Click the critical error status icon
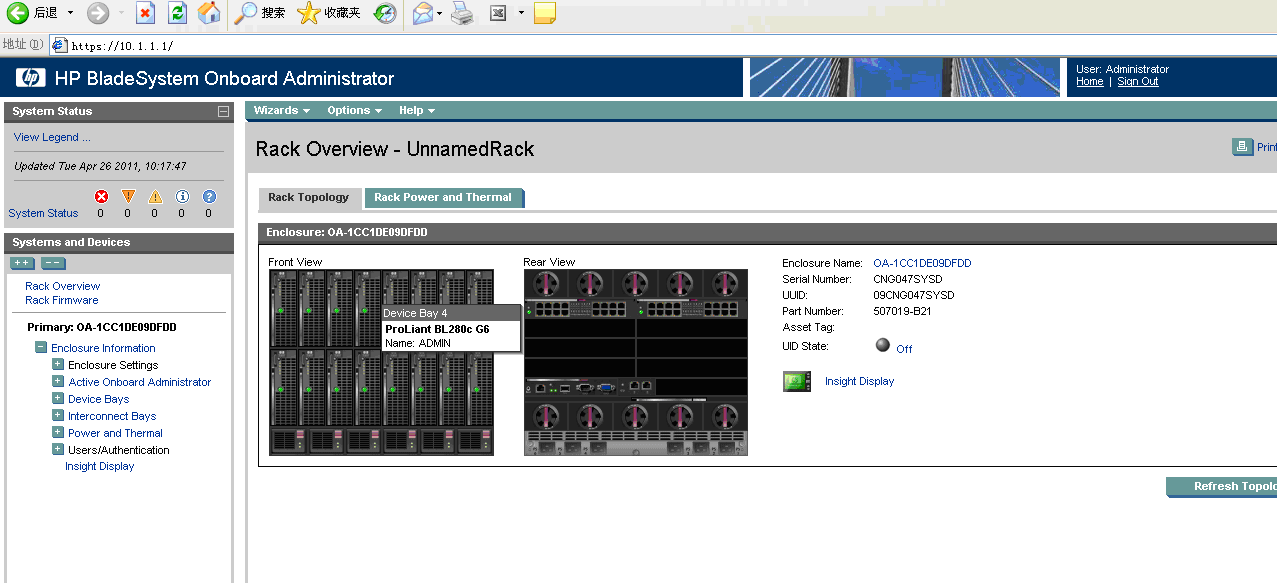The image size is (1277, 583). [100, 197]
